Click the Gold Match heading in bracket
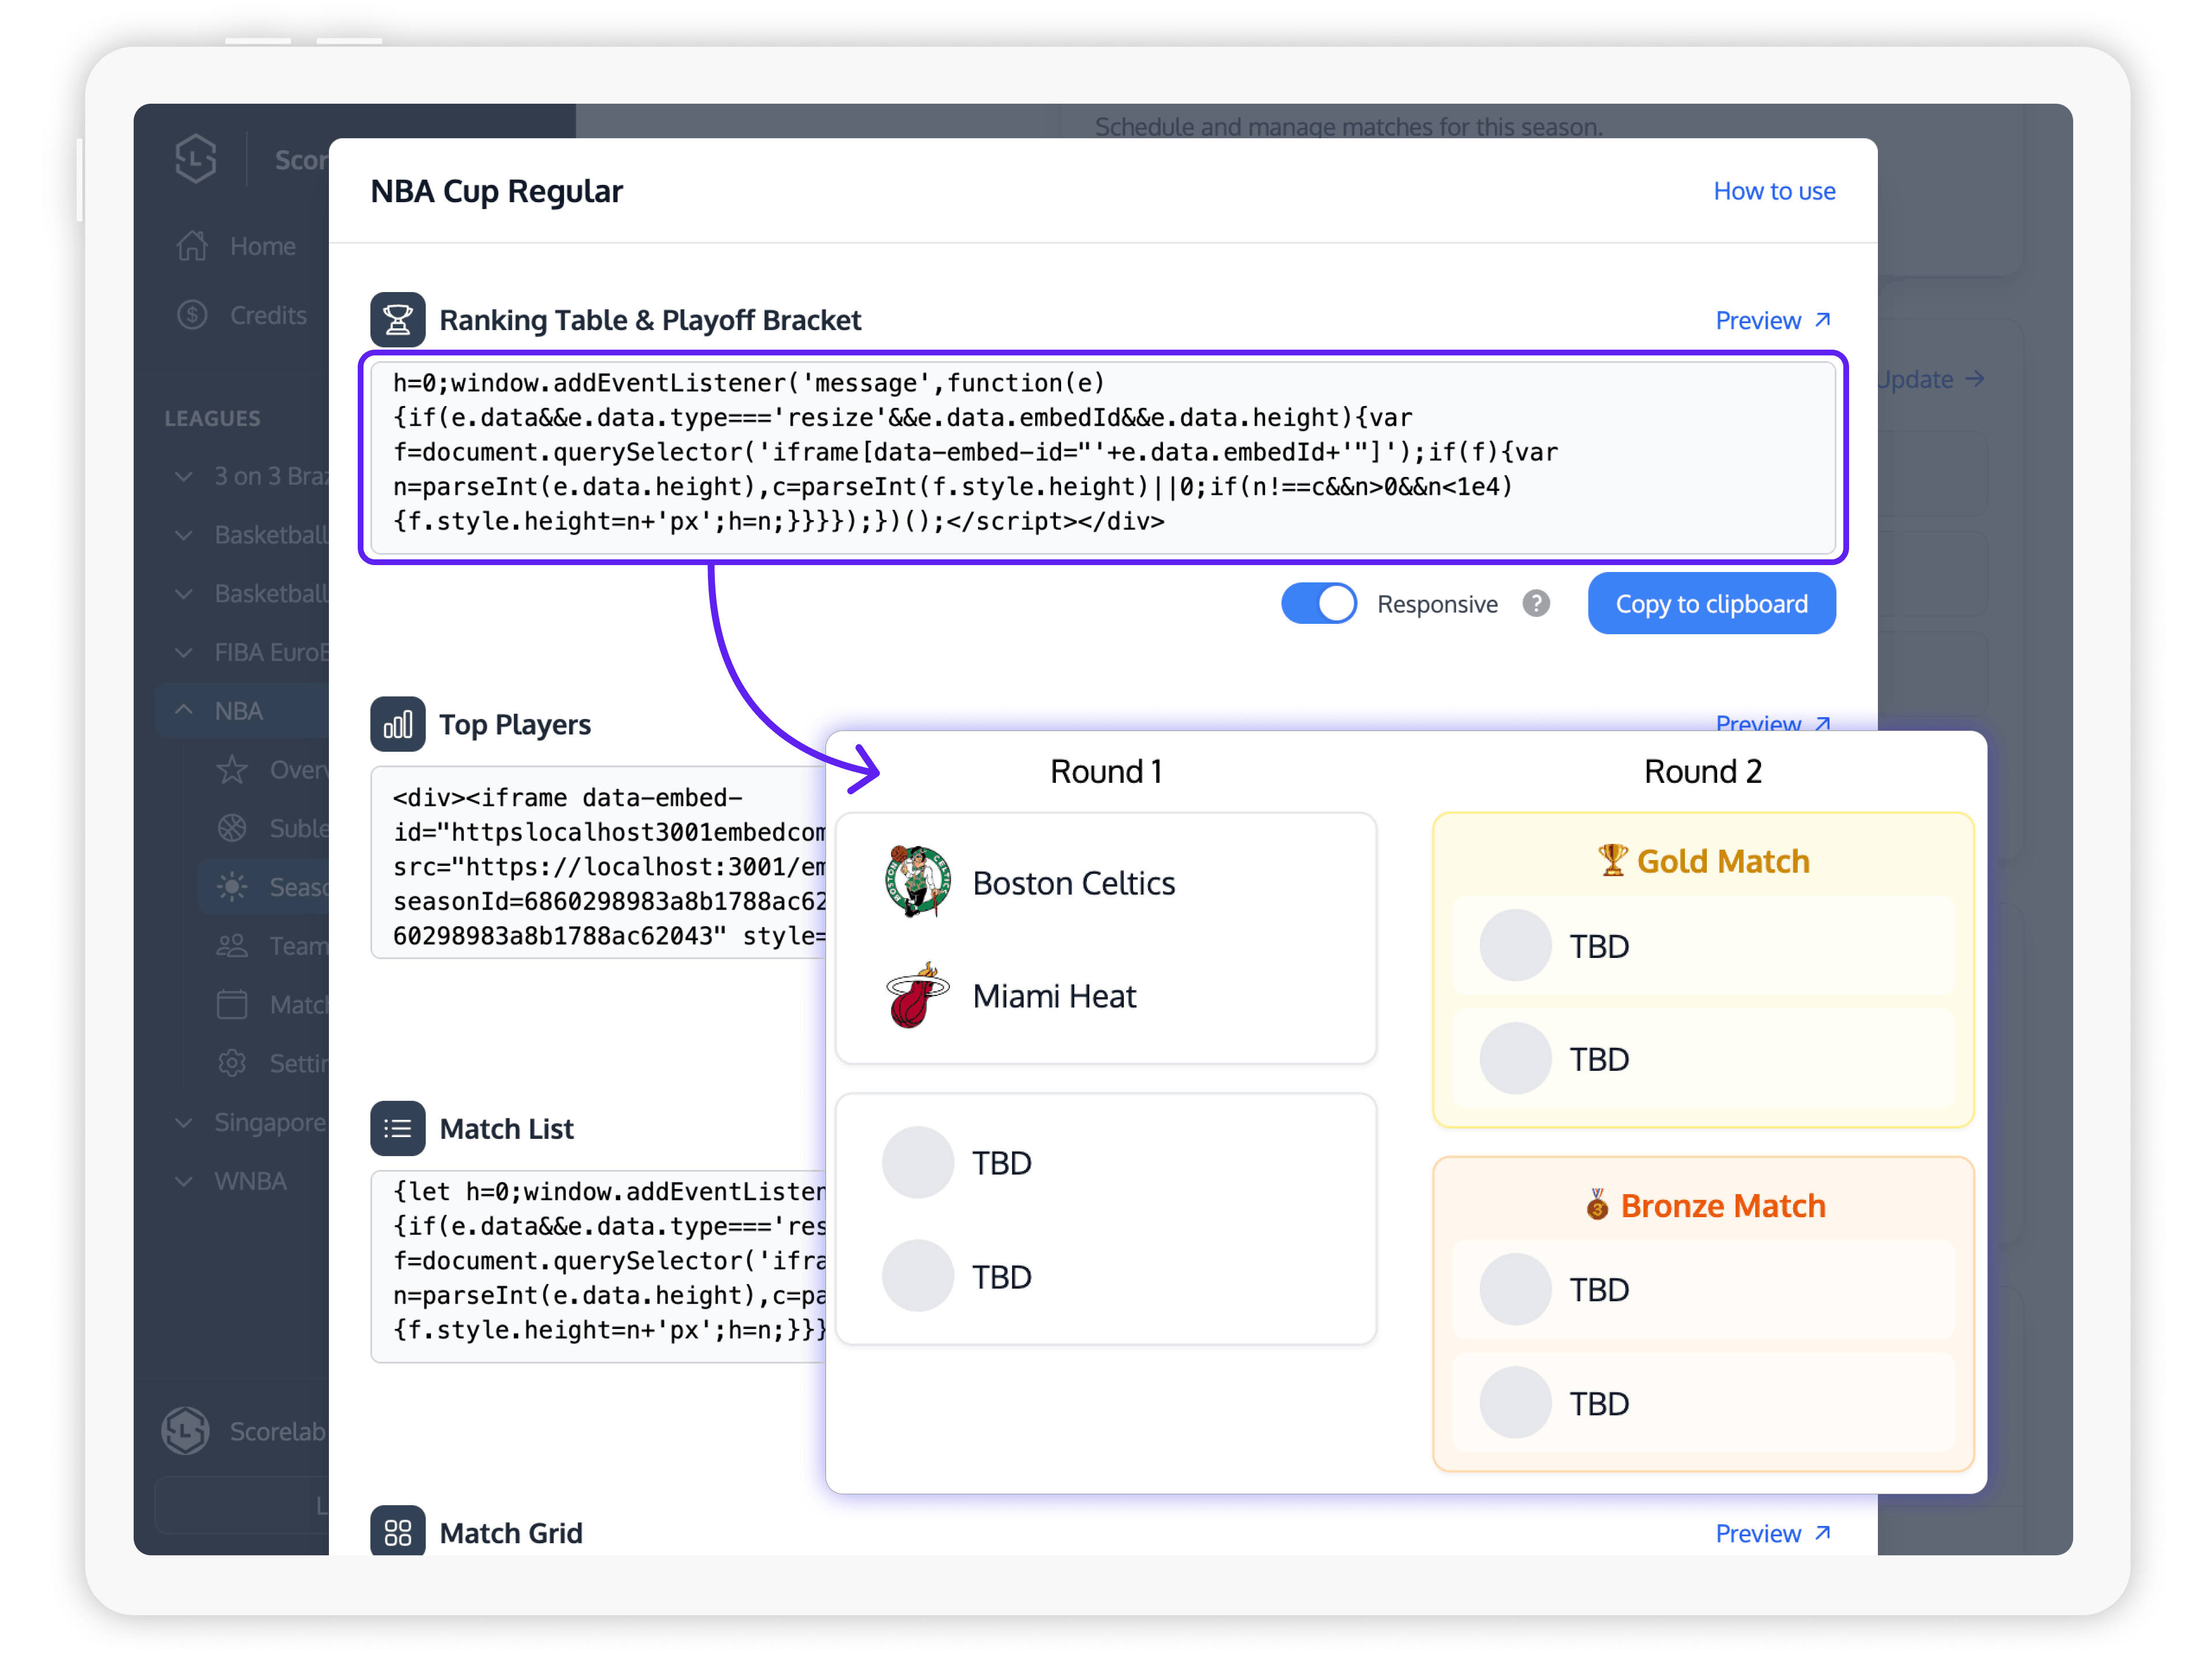 [1703, 861]
